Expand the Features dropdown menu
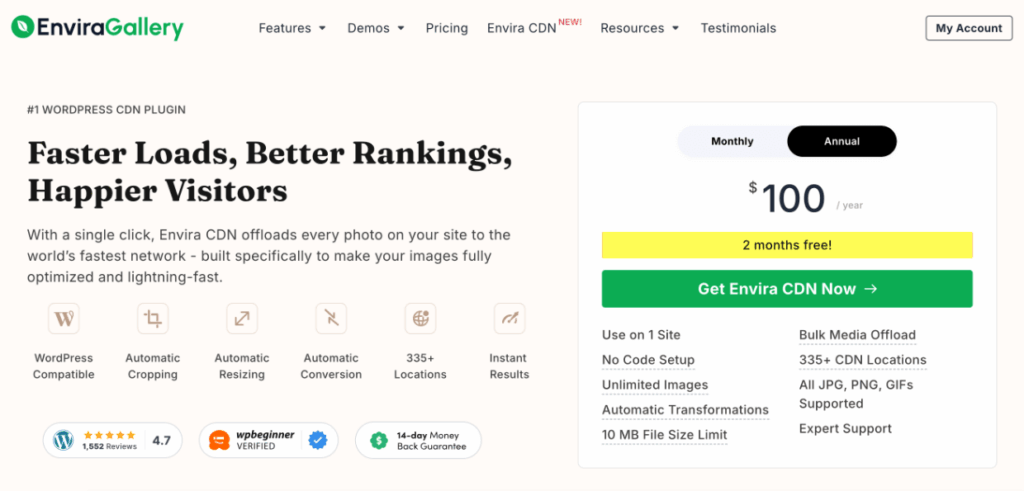Image resolution: width=1024 pixels, height=491 pixels. pyautogui.click(x=292, y=28)
